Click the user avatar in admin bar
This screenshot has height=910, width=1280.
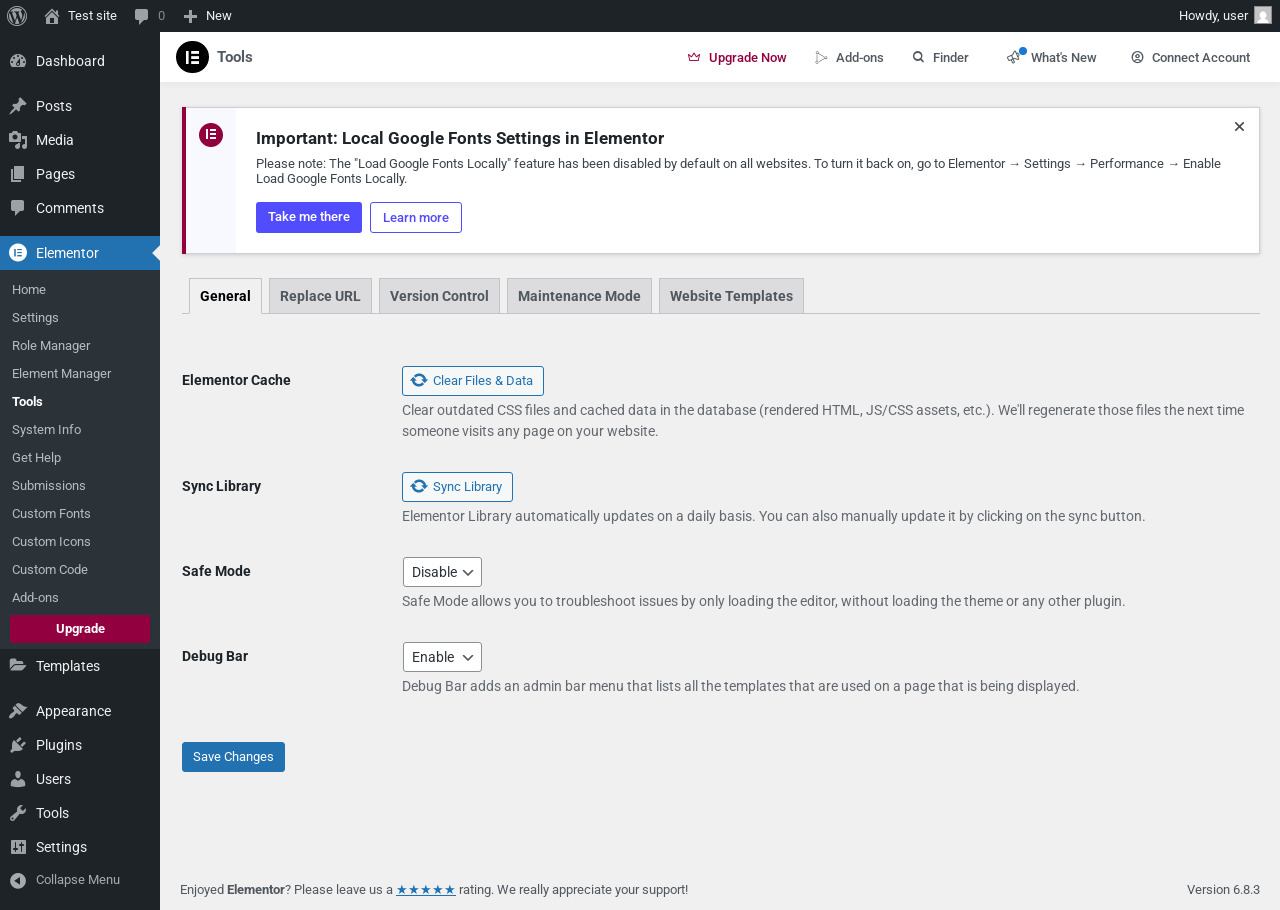[1263, 16]
